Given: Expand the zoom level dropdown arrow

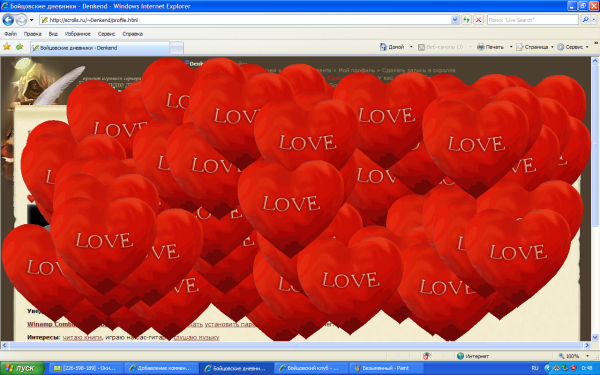Looking at the screenshot, I should pos(587,356).
